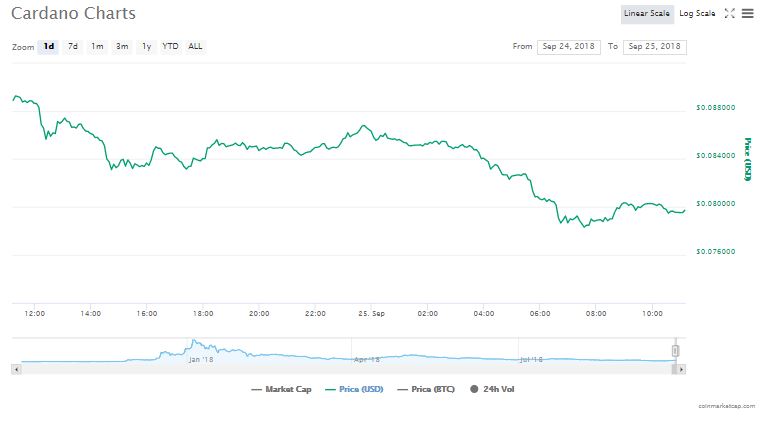Image resolution: width=781 pixels, height=430 pixels.
Task: Select the 3m zoom range
Action: click(x=122, y=46)
